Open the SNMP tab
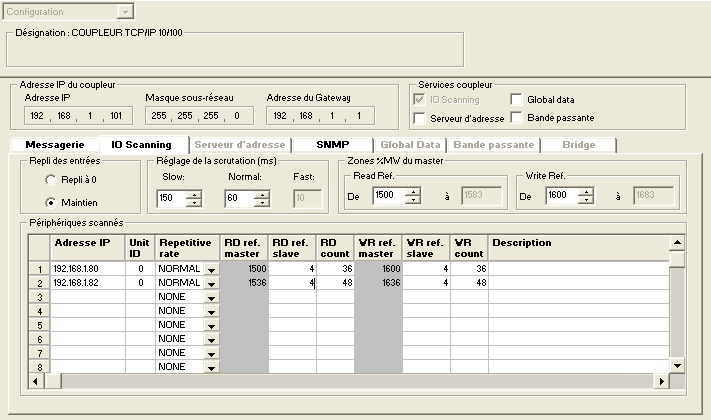Image resolution: width=711 pixels, height=420 pixels. [332, 145]
